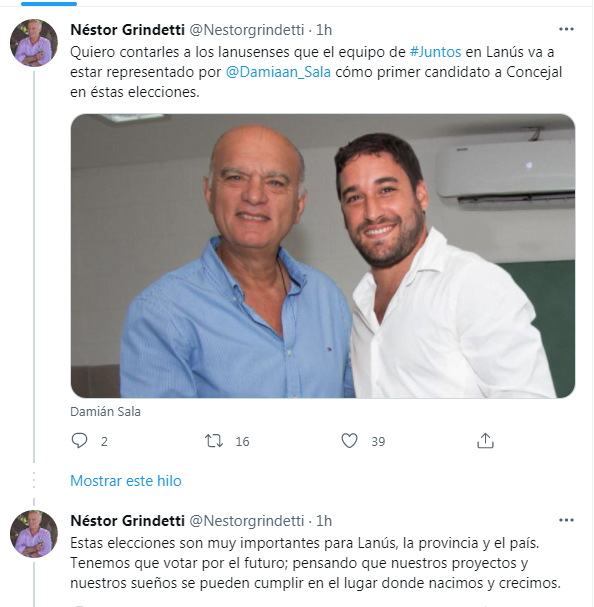Screen dimensions: 594x607
Task: Click Néstor Grindetti's avatar on second tweet
Action: click(34, 533)
